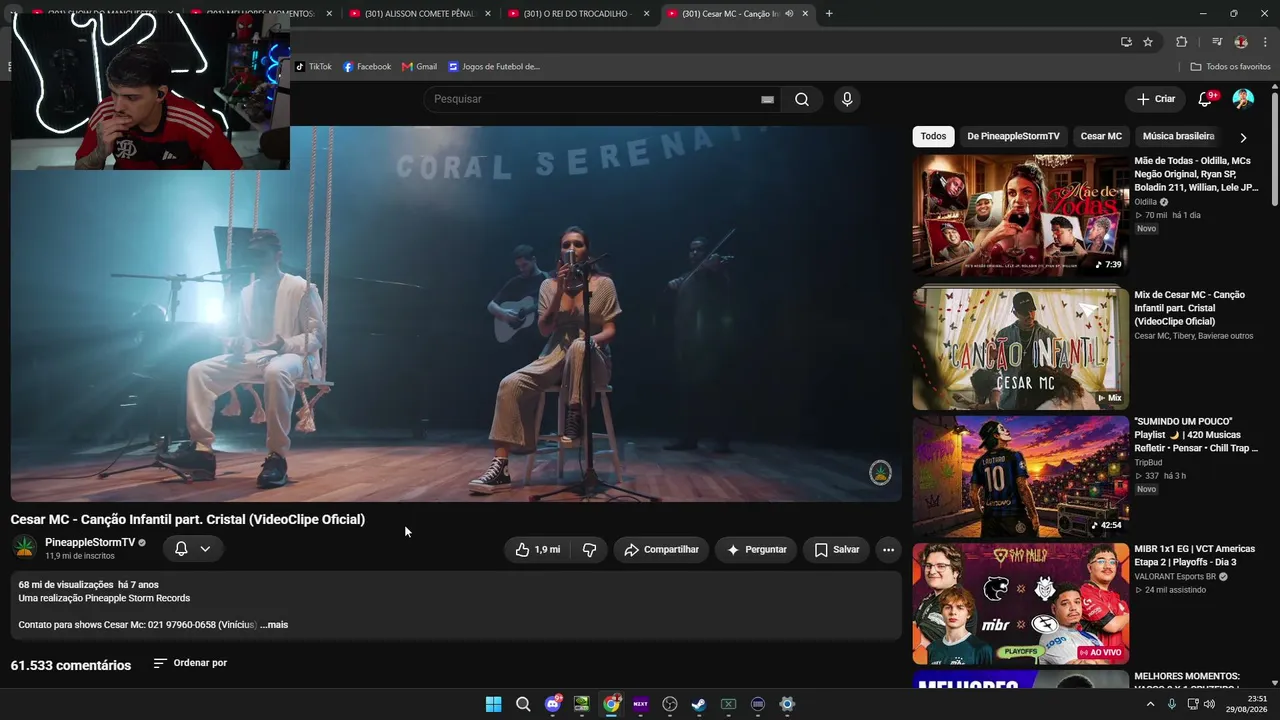The image size is (1280, 720).
Task: Mute the Cesar MC tab audio icon
Action: click(789, 14)
